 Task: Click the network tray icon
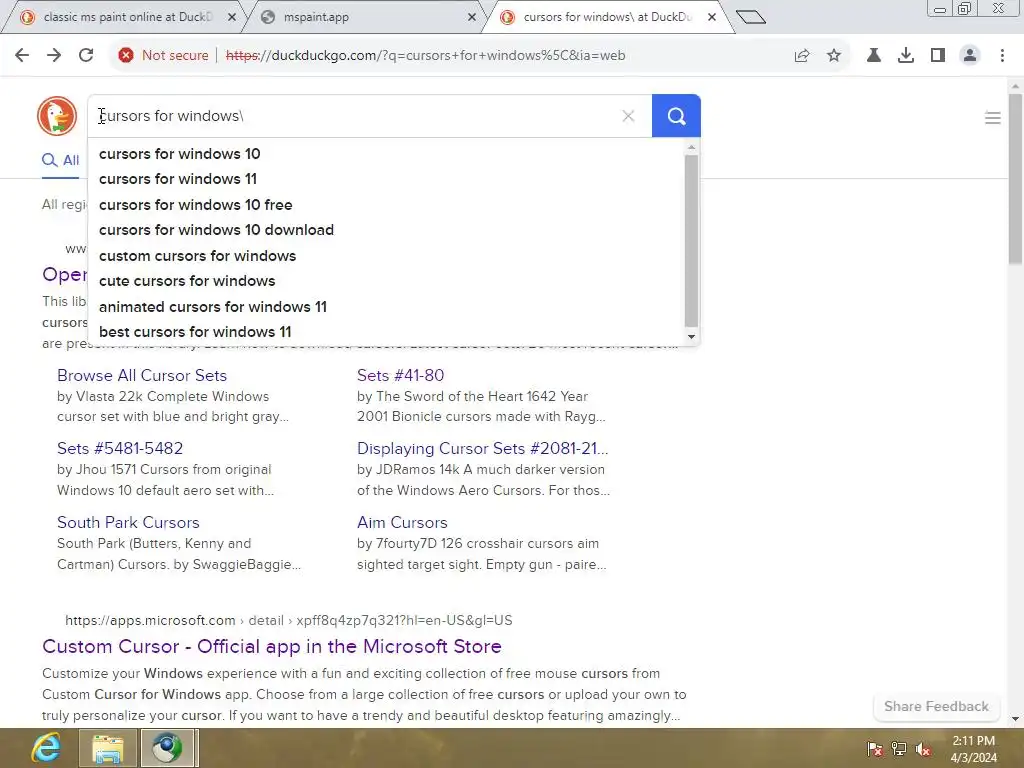click(899, 749)
